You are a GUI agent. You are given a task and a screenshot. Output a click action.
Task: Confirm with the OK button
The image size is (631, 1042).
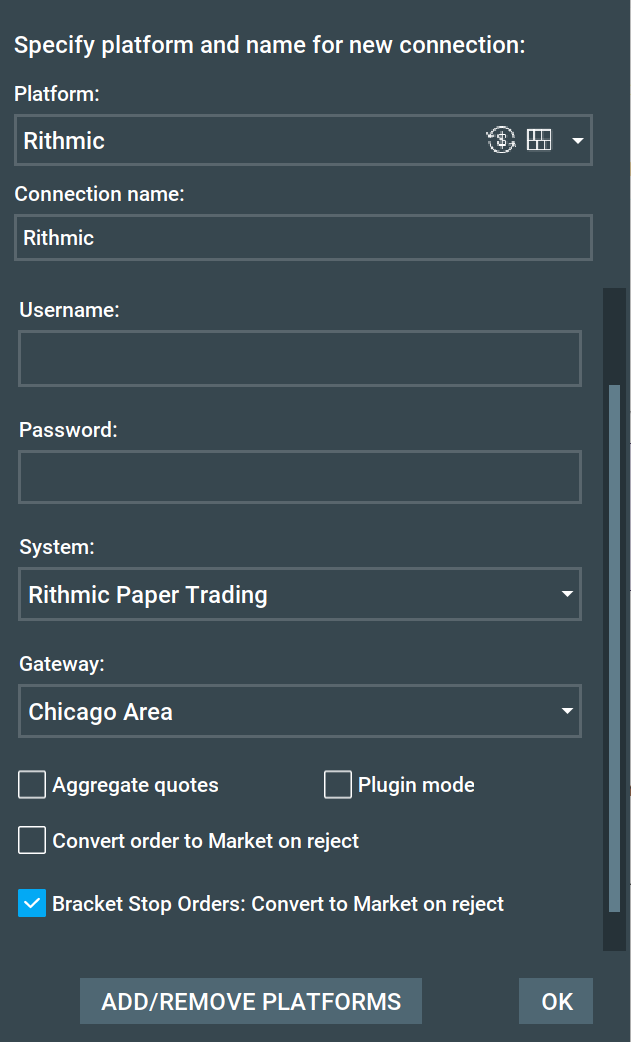click(556, 1001)
